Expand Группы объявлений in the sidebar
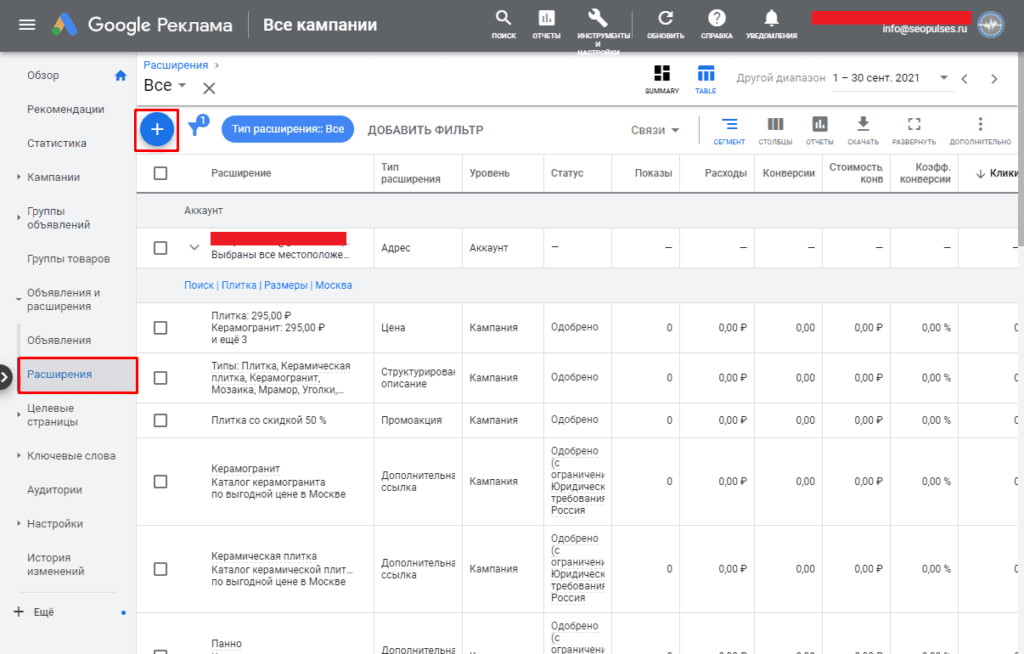Viewport: 1024px width, 654px height. [19, 218]
